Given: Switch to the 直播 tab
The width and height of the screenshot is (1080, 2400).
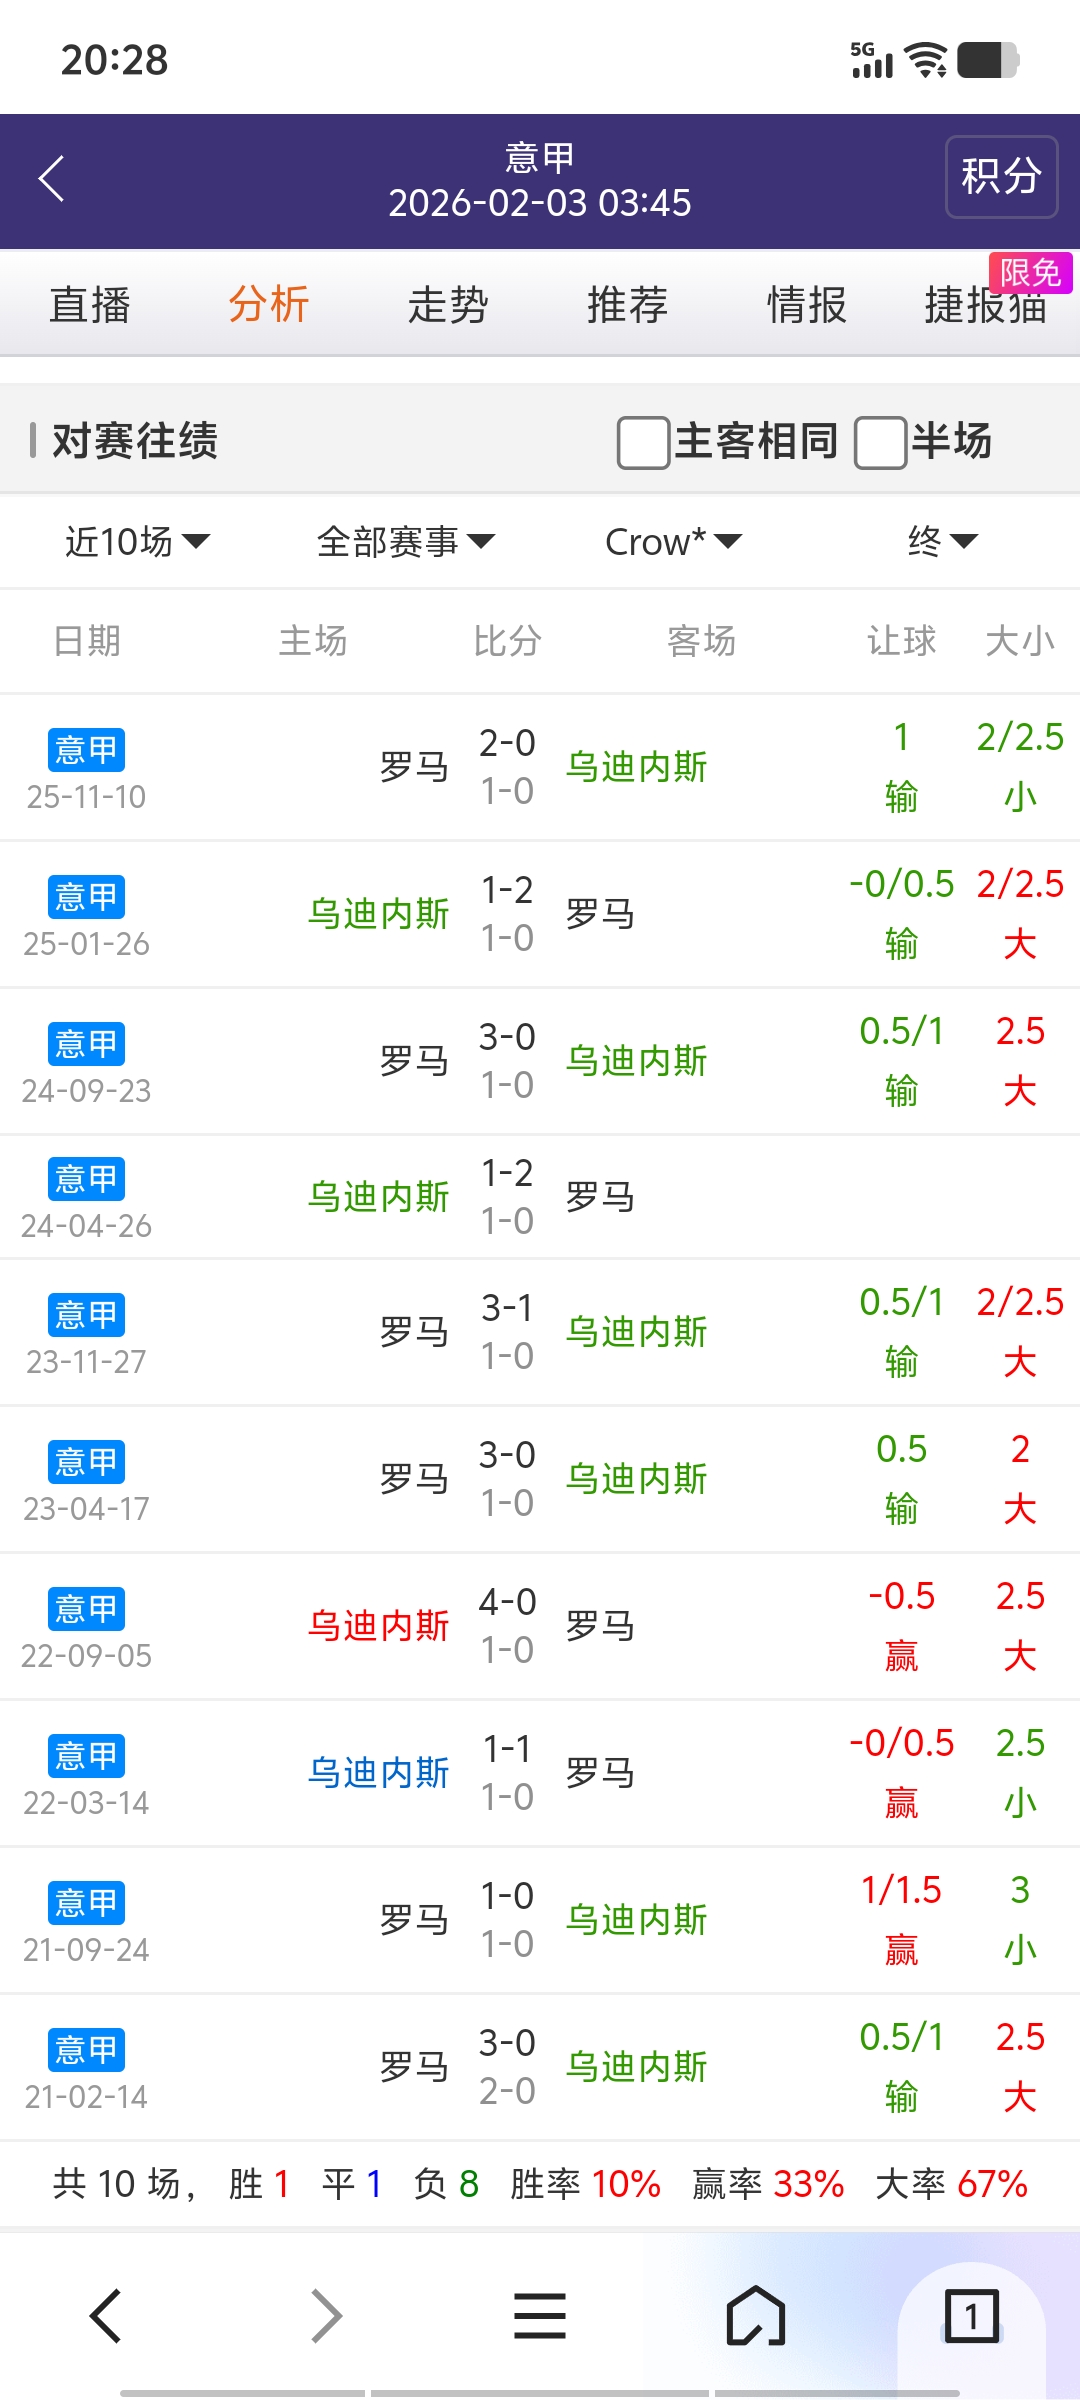Looking at the screenshot, I should click(90, 305).
